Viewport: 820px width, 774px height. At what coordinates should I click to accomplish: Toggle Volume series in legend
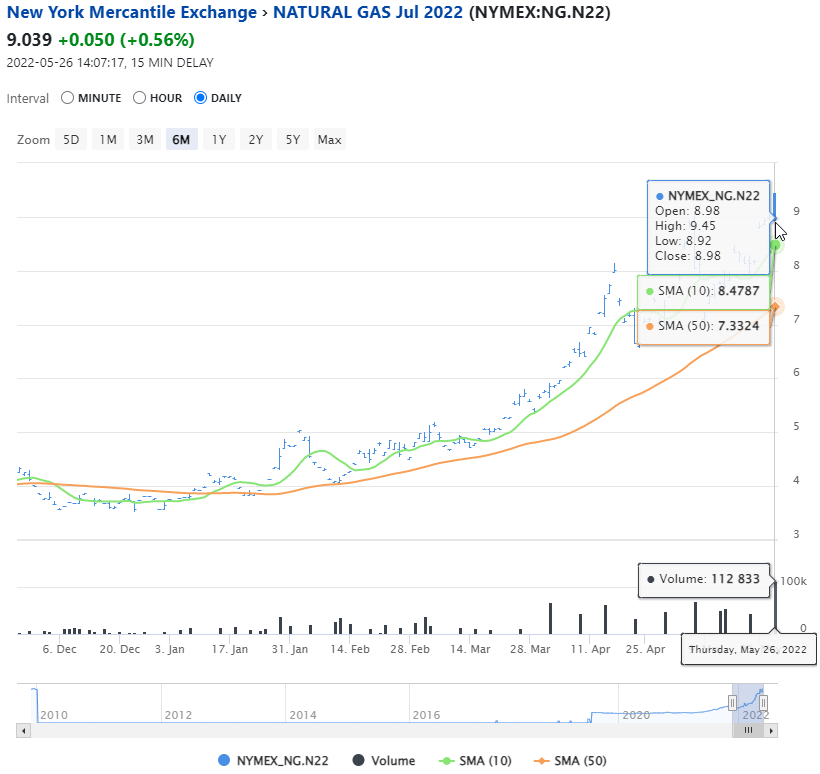click(384, 760)
